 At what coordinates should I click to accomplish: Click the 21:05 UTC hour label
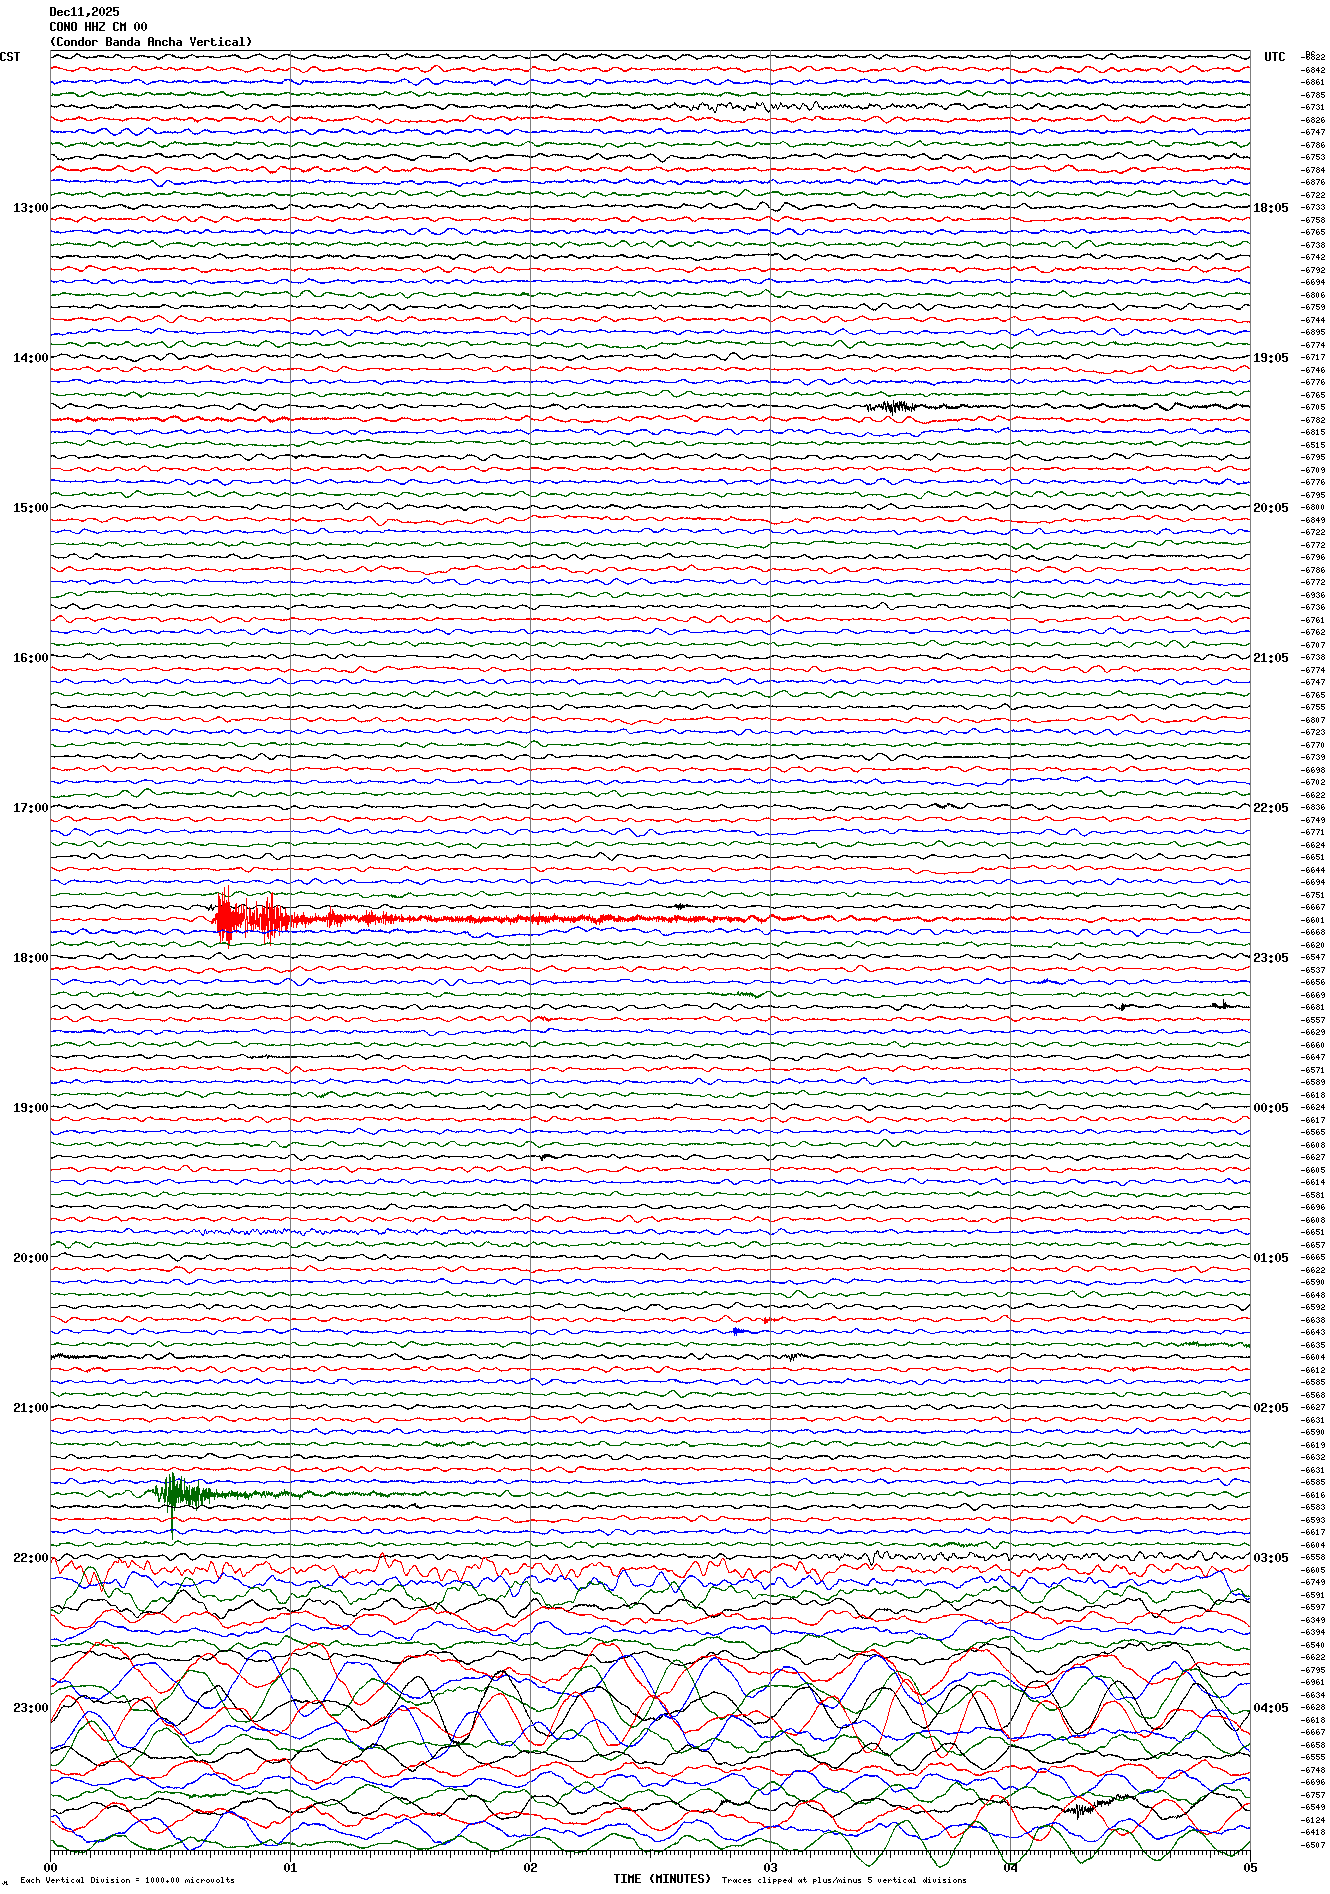tap(1270, 658)
